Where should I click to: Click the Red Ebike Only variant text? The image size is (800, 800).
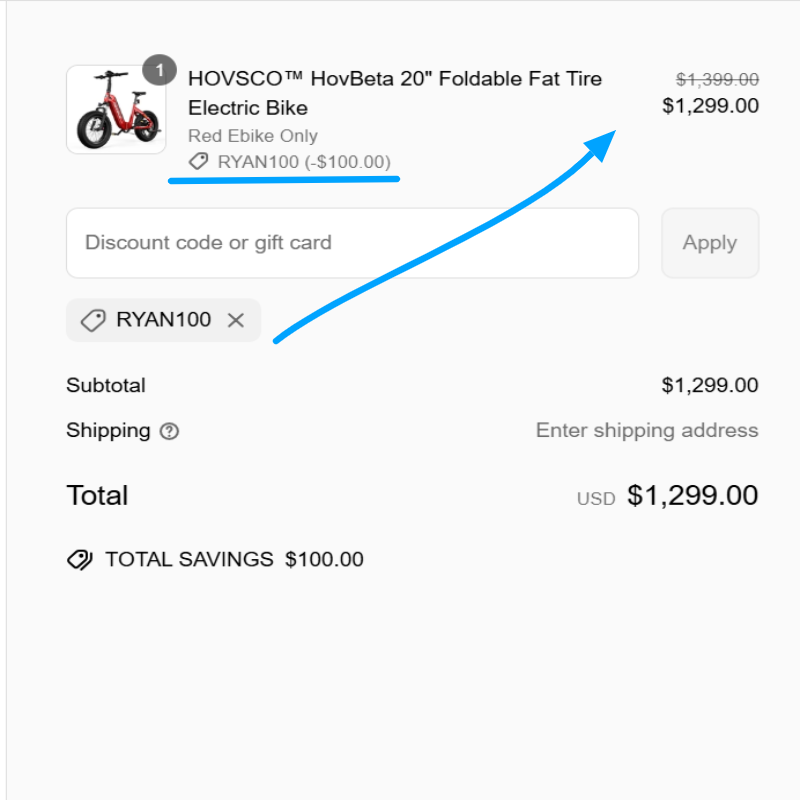pos(253,136)
